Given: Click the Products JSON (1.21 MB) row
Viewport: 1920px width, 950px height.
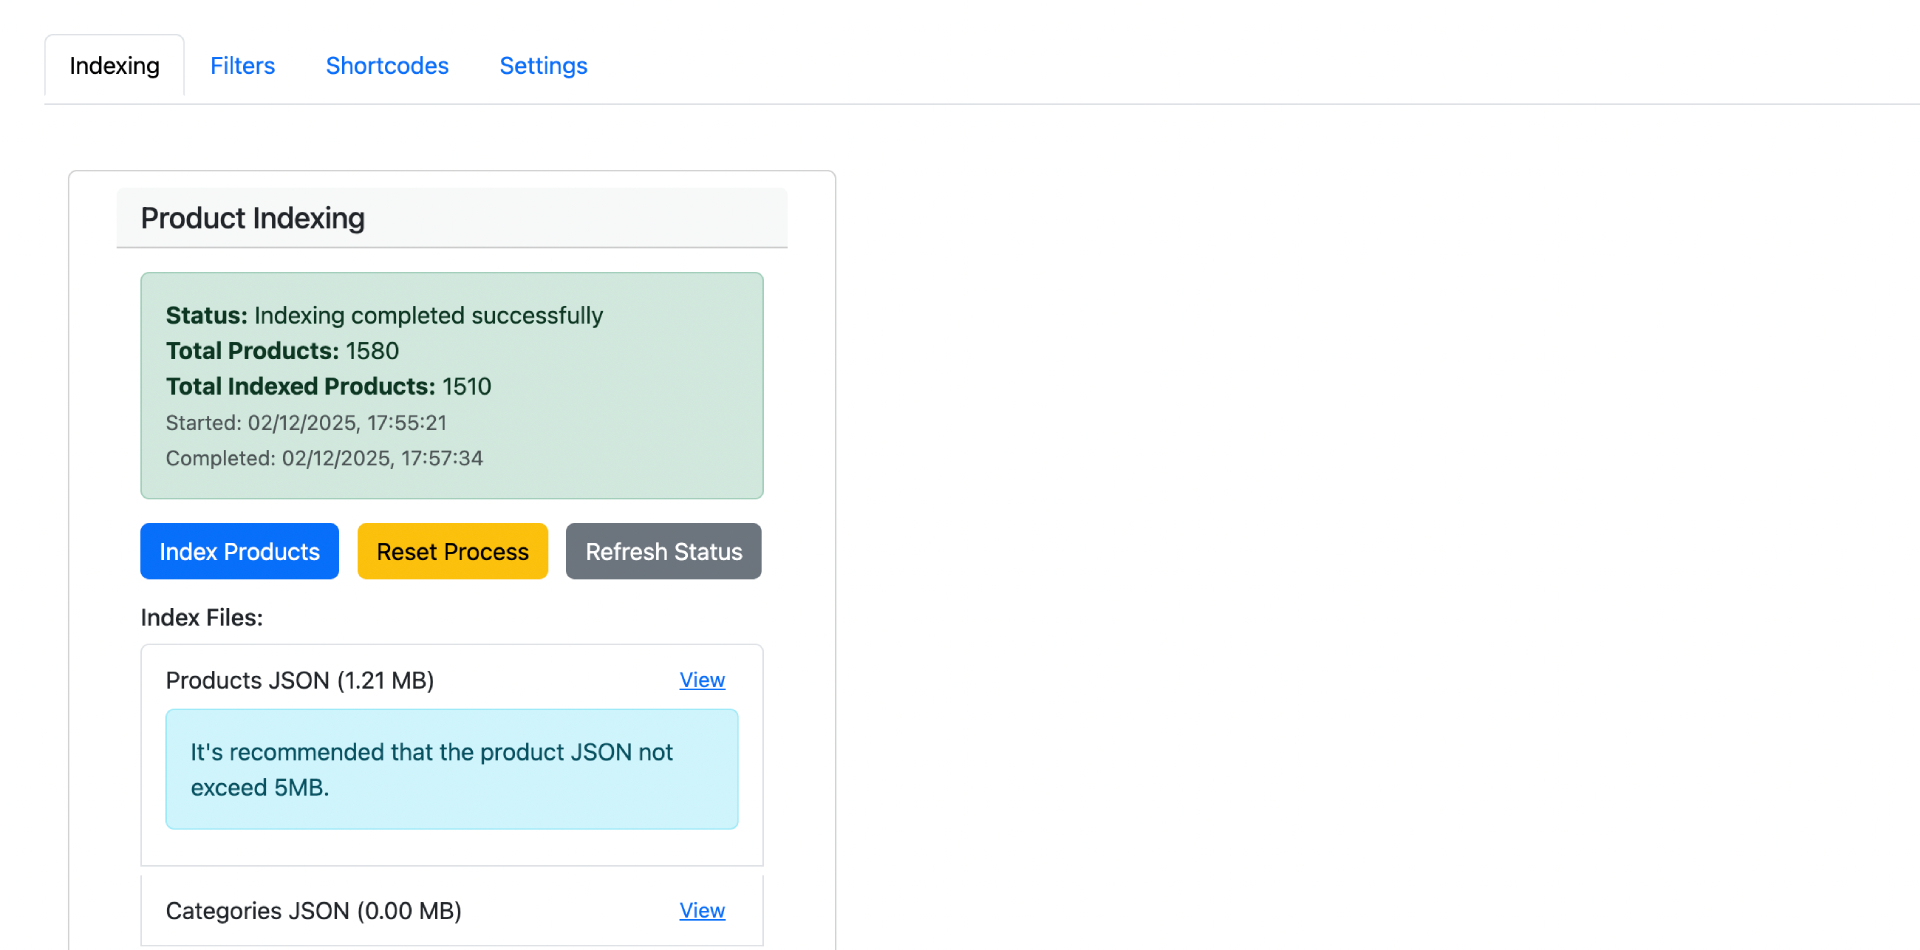Looking at the screenshot, I should click(x=300, y=680).
